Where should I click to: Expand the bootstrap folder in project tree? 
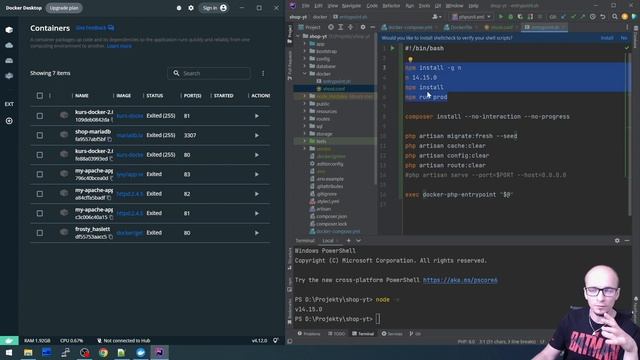304,51
